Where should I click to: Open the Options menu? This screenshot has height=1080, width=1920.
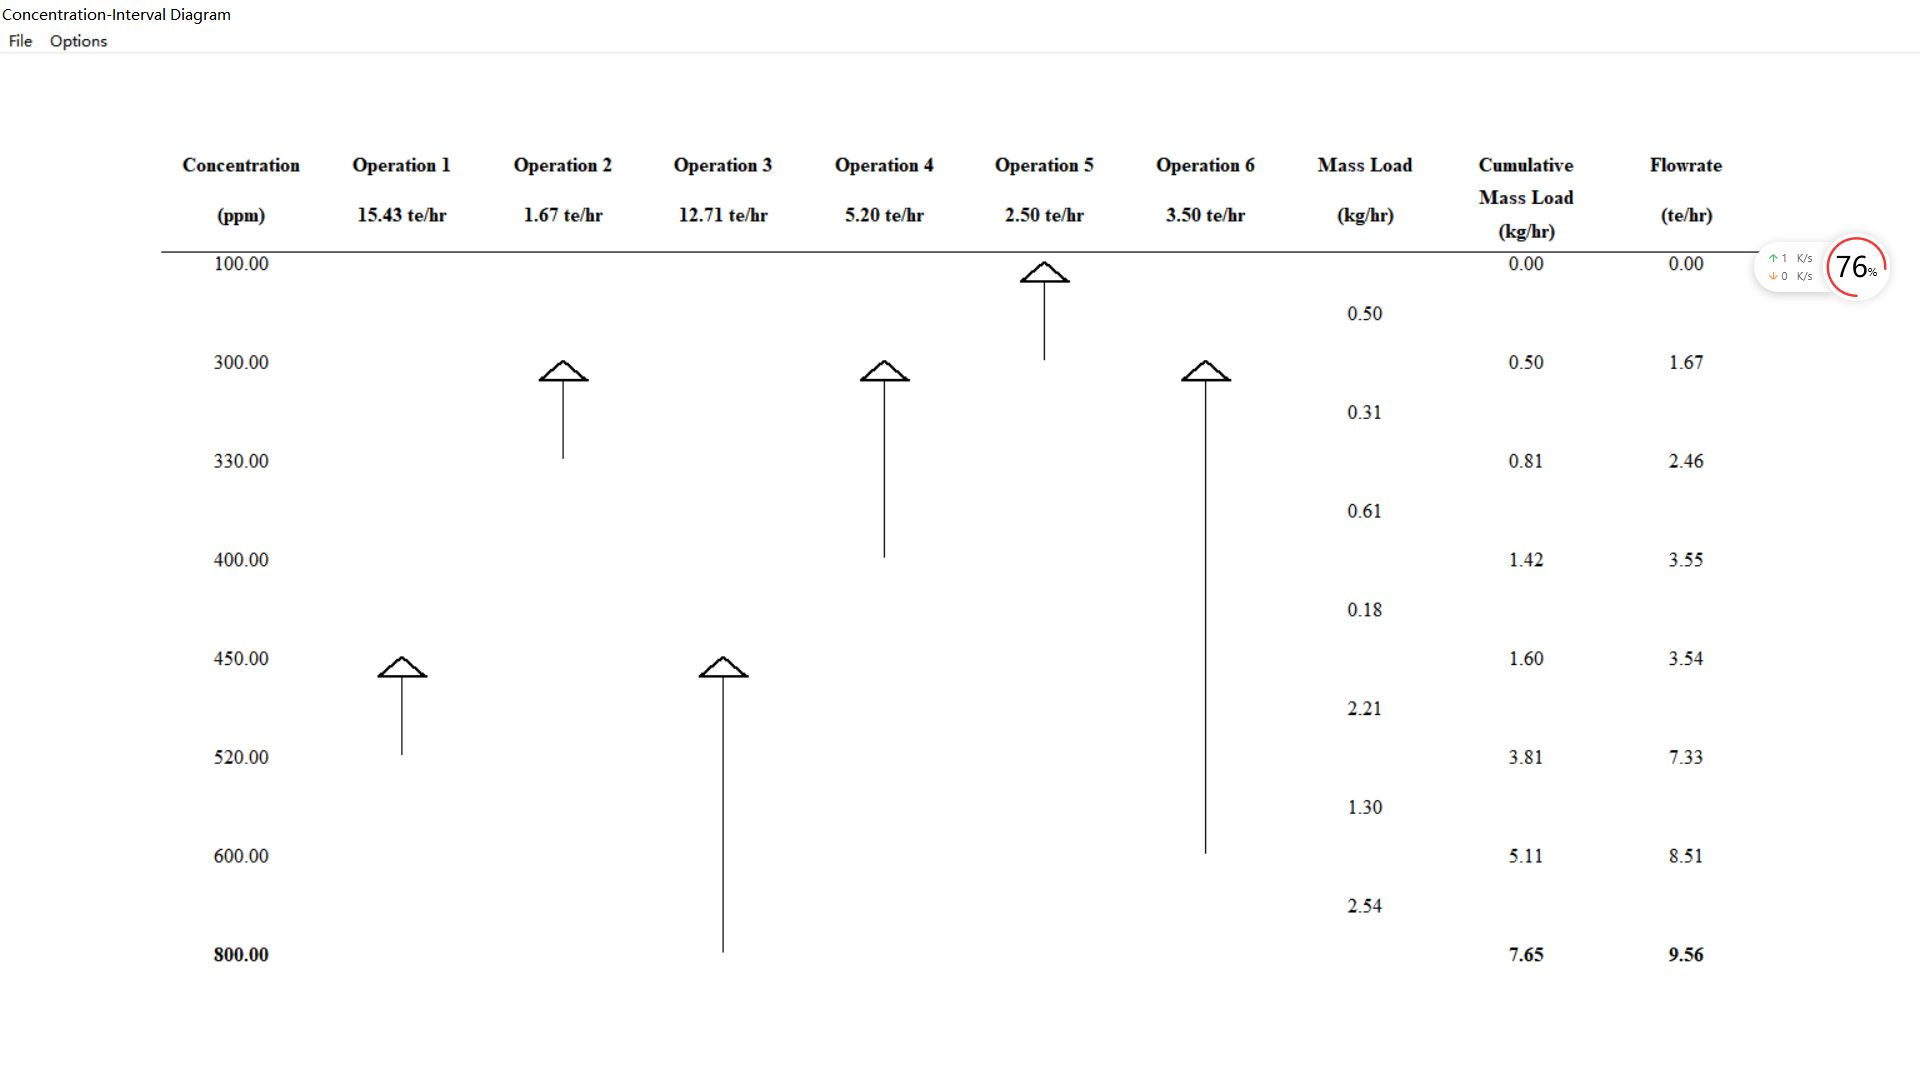coord(78,41)
